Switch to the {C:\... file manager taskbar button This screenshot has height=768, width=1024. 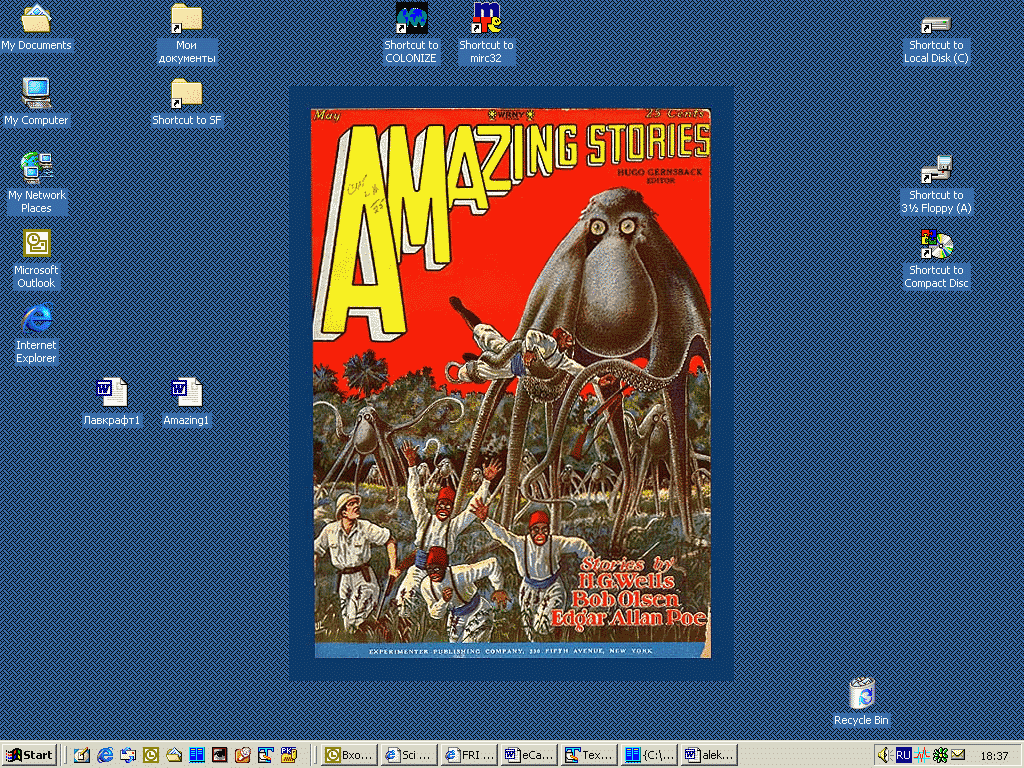[649, 755]
